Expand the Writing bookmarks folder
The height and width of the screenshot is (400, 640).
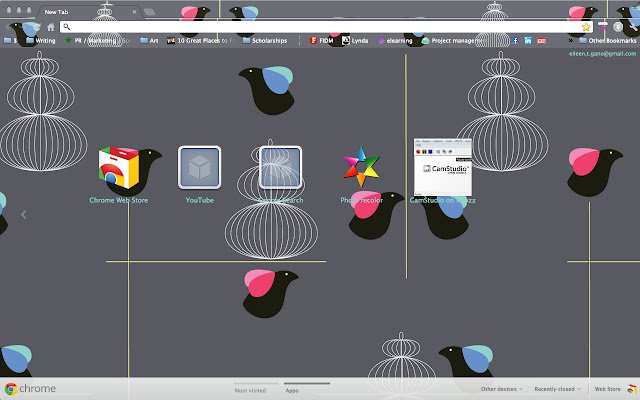click(x=41, y=41)
